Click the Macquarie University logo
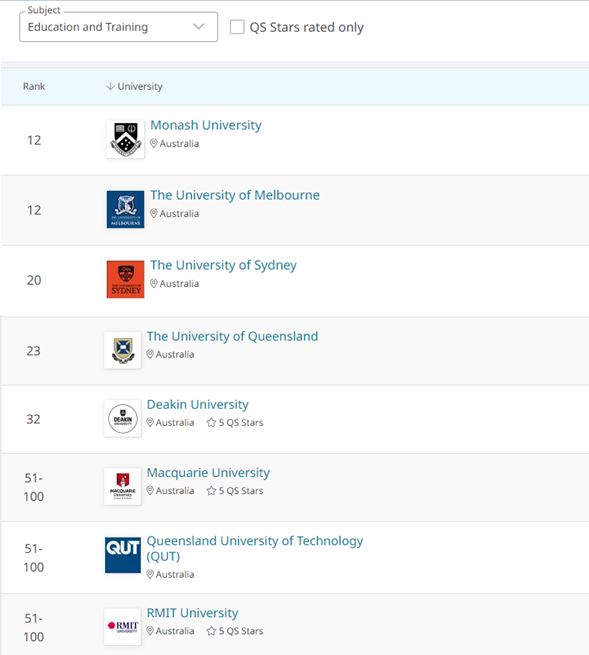Viewport: 589px width, 655px height. (122, 487)
